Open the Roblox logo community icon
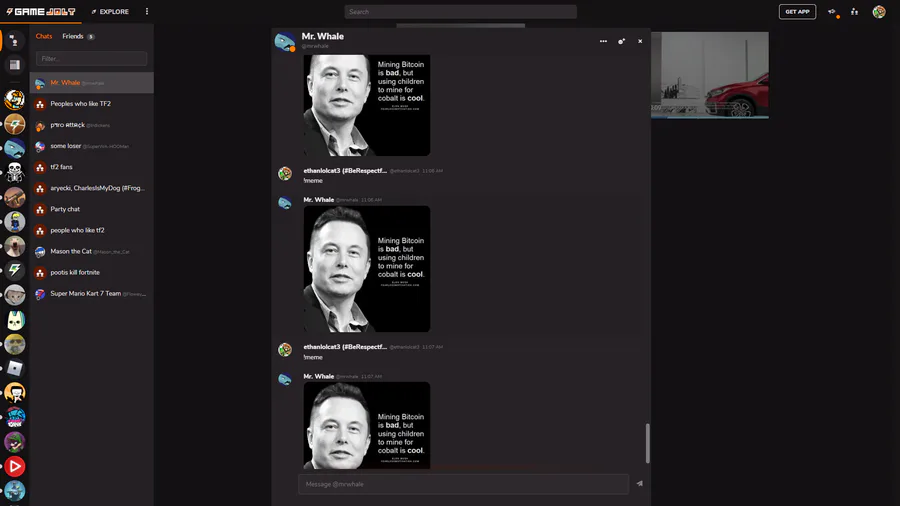Screen dimensions: 900x506 click(14, 368)
